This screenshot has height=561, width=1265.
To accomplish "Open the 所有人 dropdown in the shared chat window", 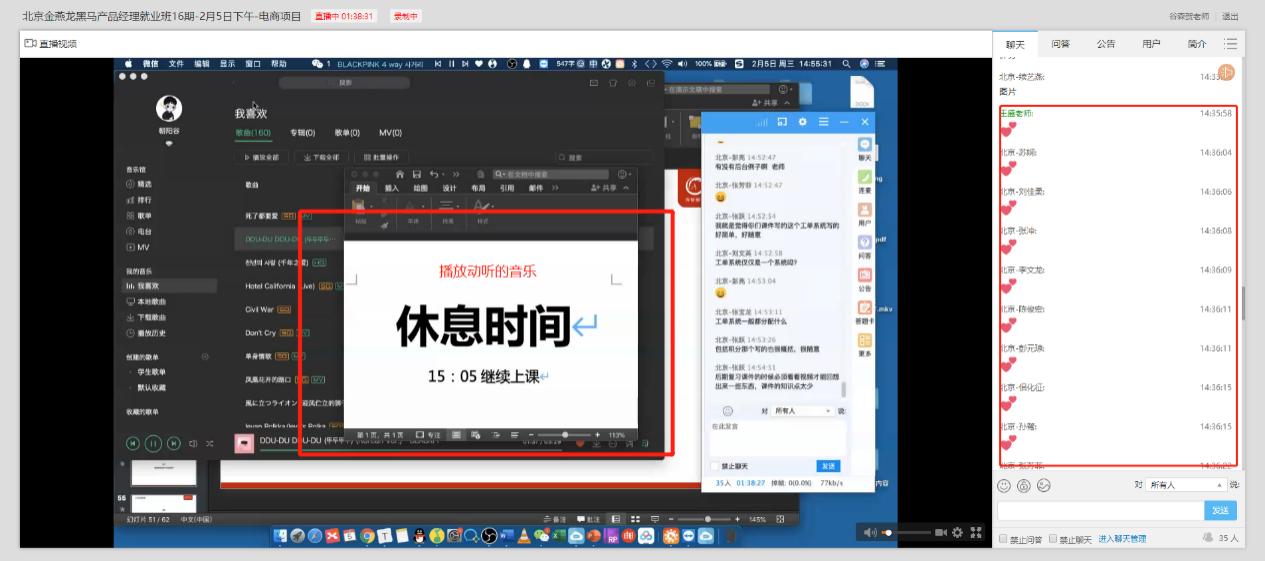I will tap(802, 411).
